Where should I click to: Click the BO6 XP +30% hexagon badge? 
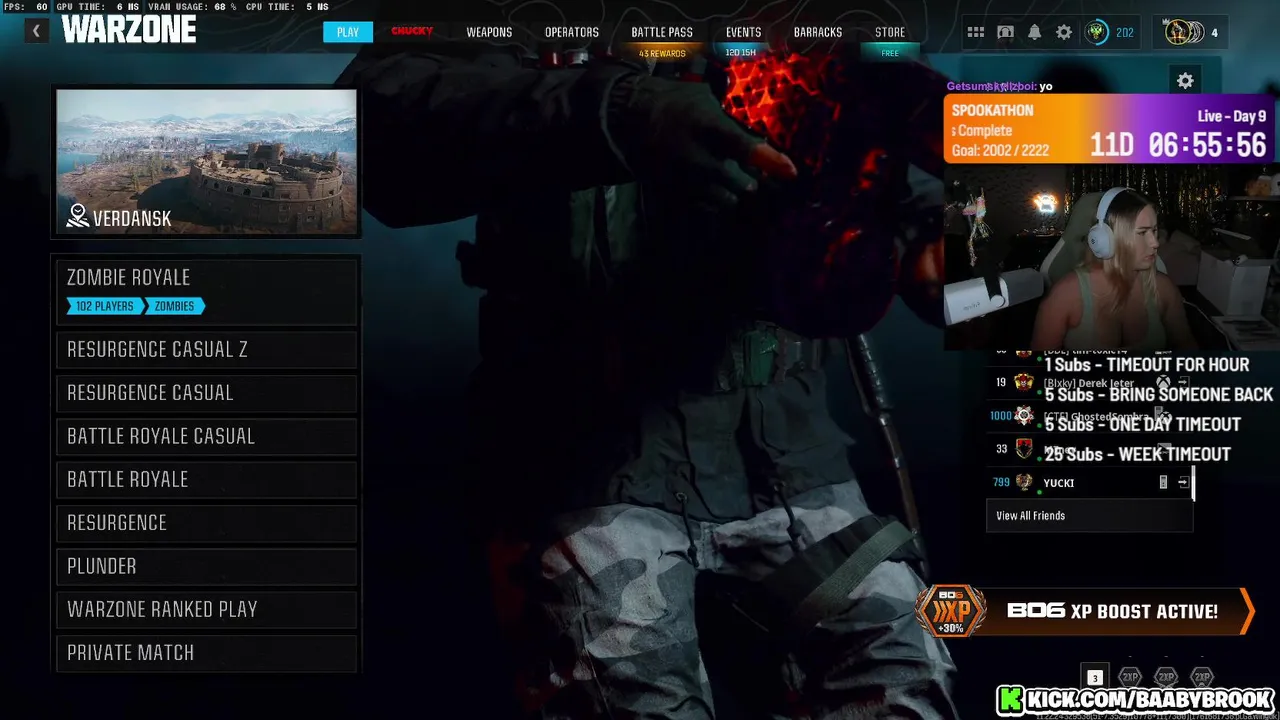point(951,611)
